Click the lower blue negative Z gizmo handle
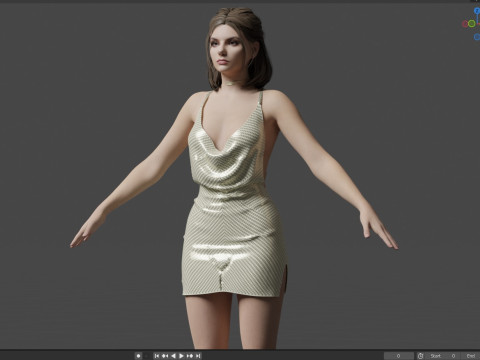The height and width of the screenshot is (360, 480). (477, 37)
